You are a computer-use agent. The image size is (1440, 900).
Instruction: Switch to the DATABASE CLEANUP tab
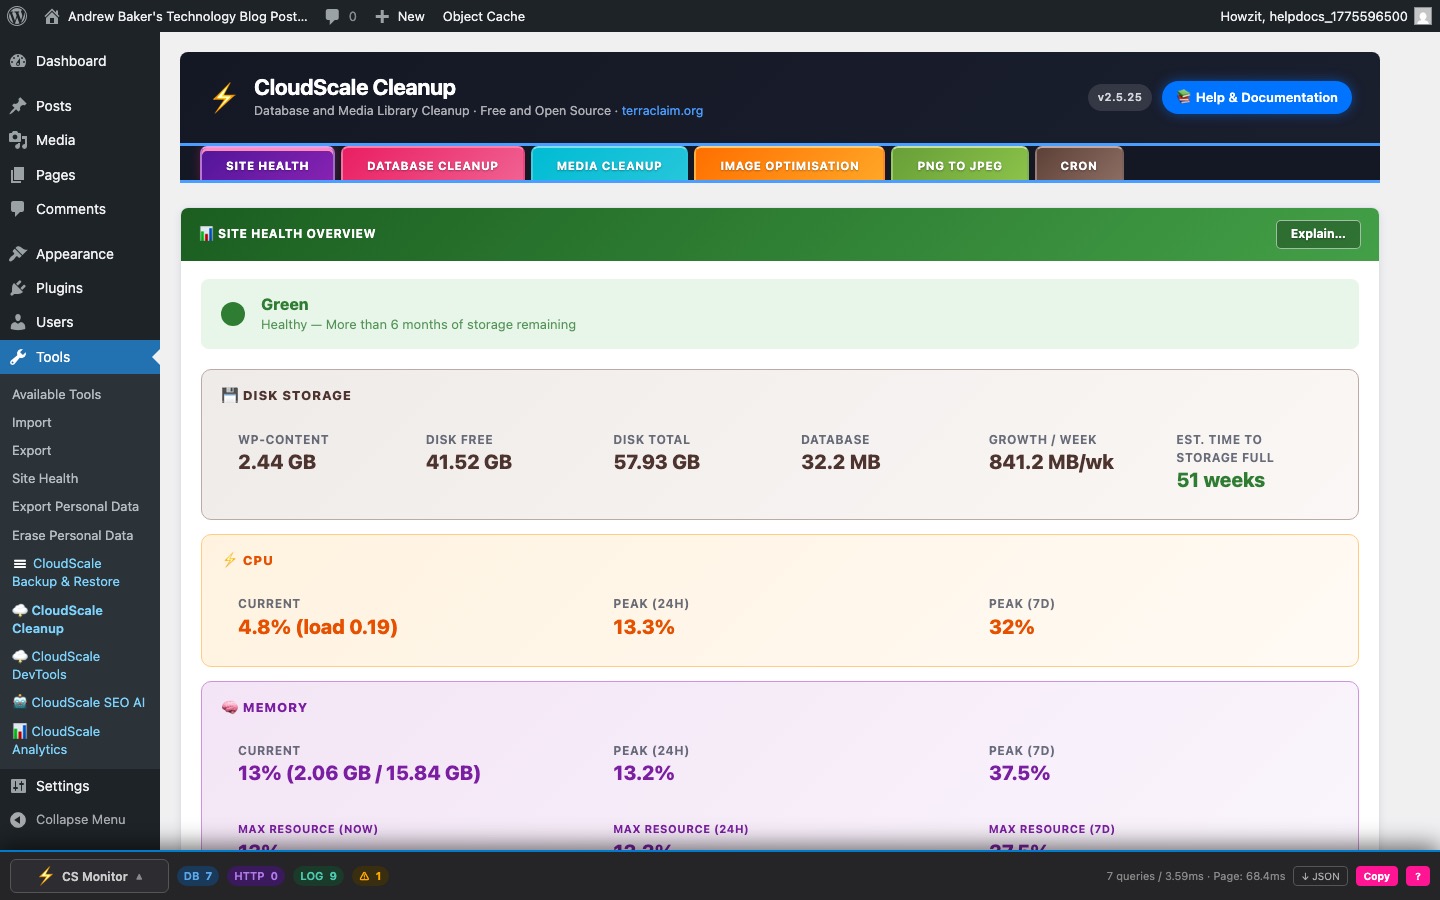[x=432, y=164]
